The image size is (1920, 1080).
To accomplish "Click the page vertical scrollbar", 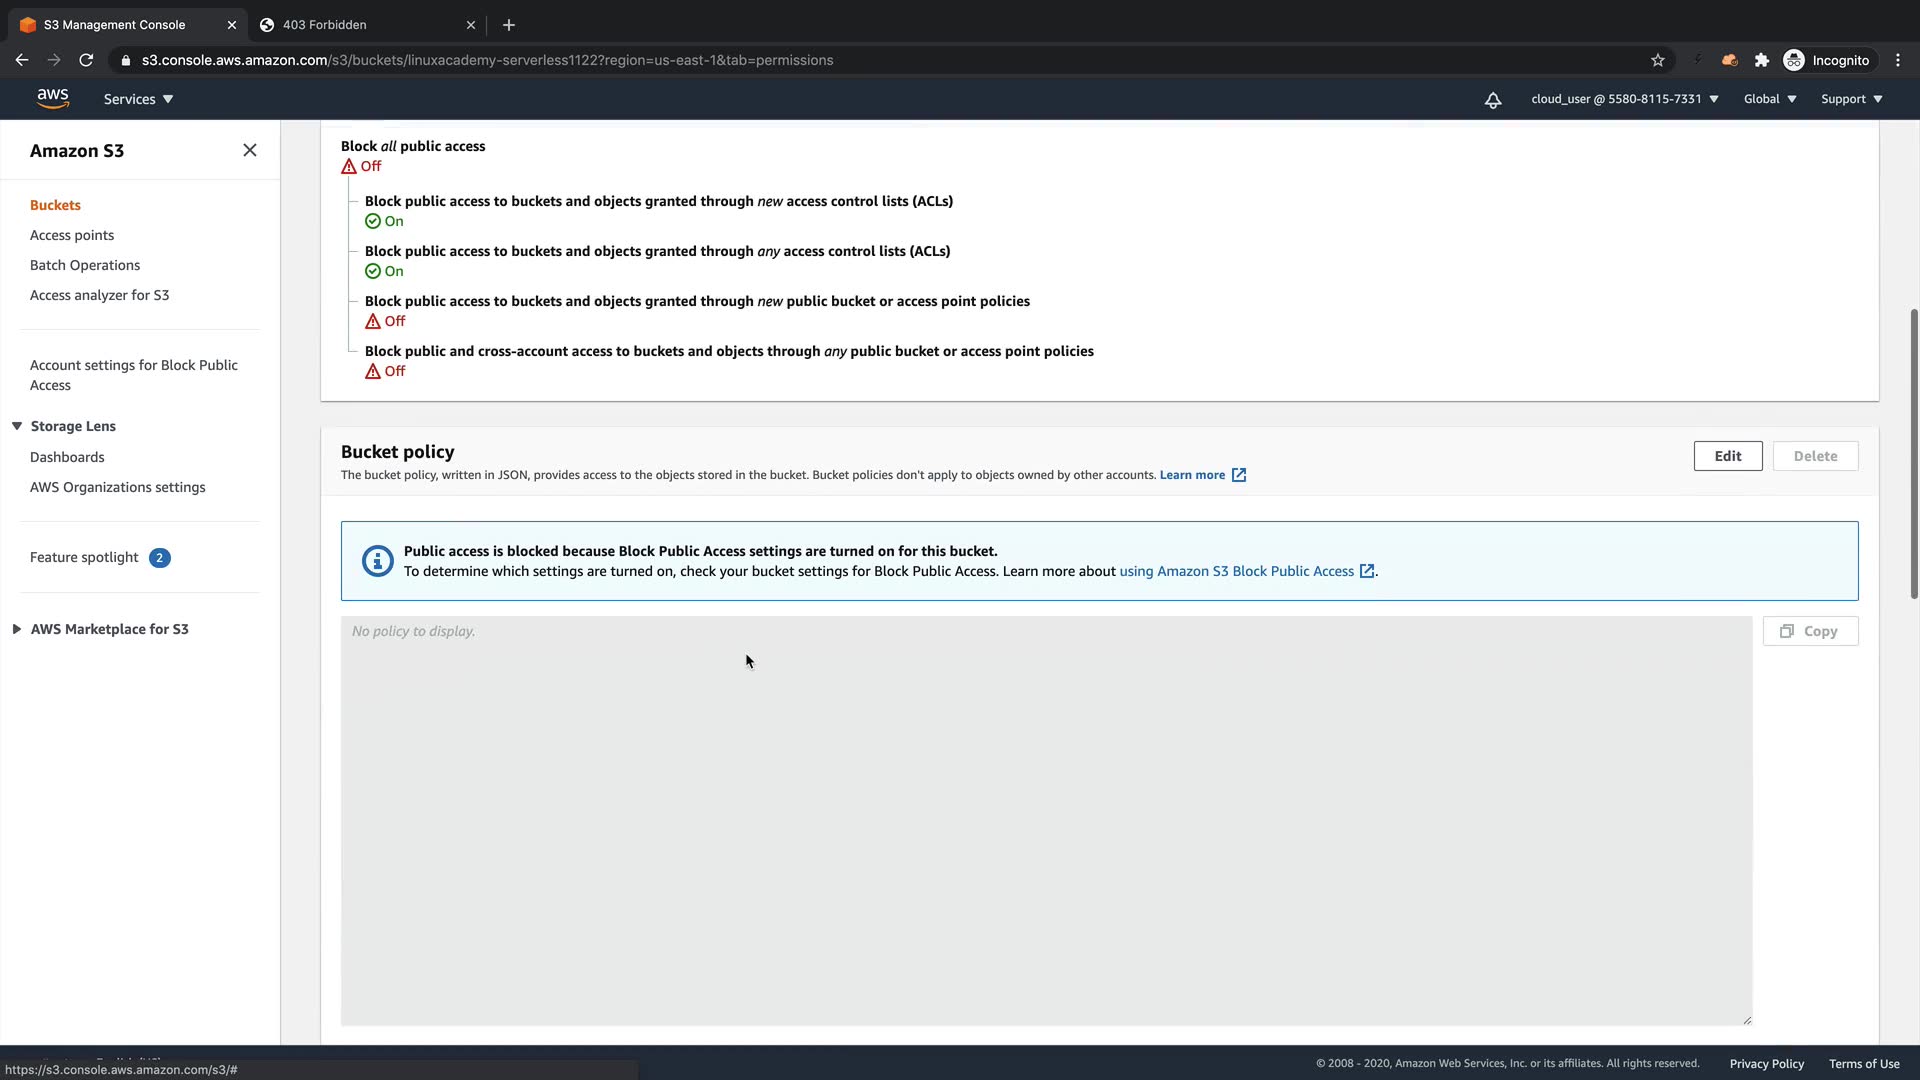I will pyautogui.click(x=1913, y=453).
